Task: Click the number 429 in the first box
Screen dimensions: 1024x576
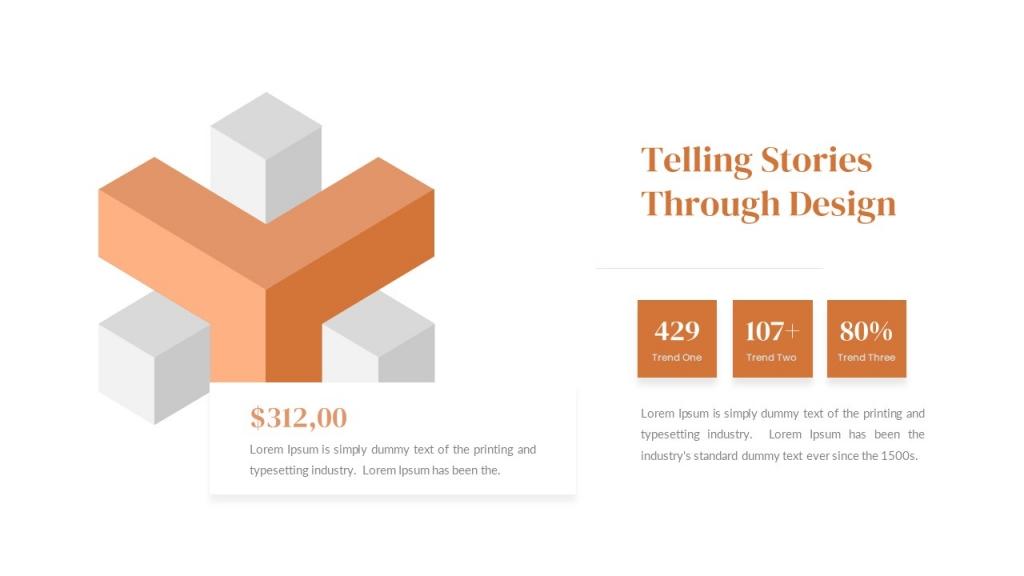Action: [677, 330]
